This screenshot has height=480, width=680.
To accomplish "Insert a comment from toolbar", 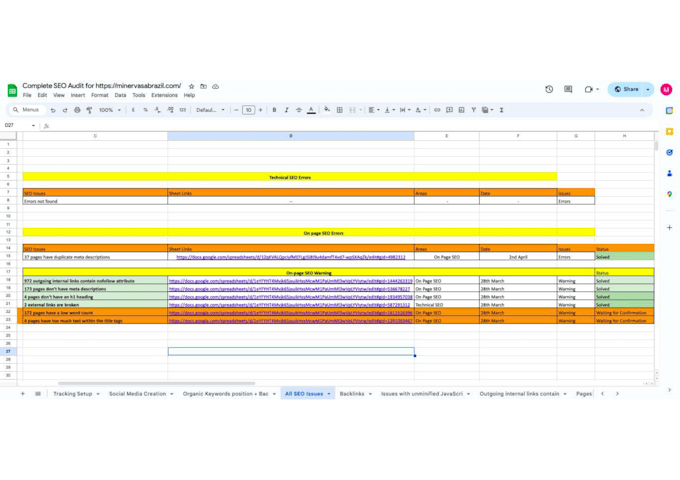I will coord(449,110).
